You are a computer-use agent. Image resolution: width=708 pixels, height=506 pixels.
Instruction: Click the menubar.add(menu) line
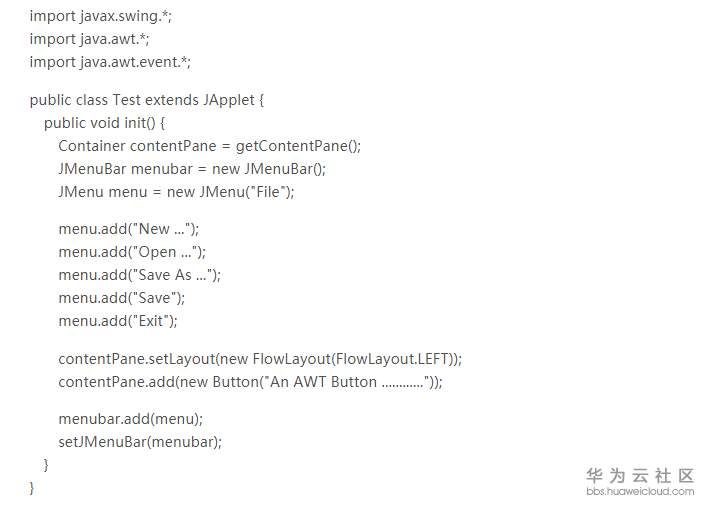click(x=130, y=418)
